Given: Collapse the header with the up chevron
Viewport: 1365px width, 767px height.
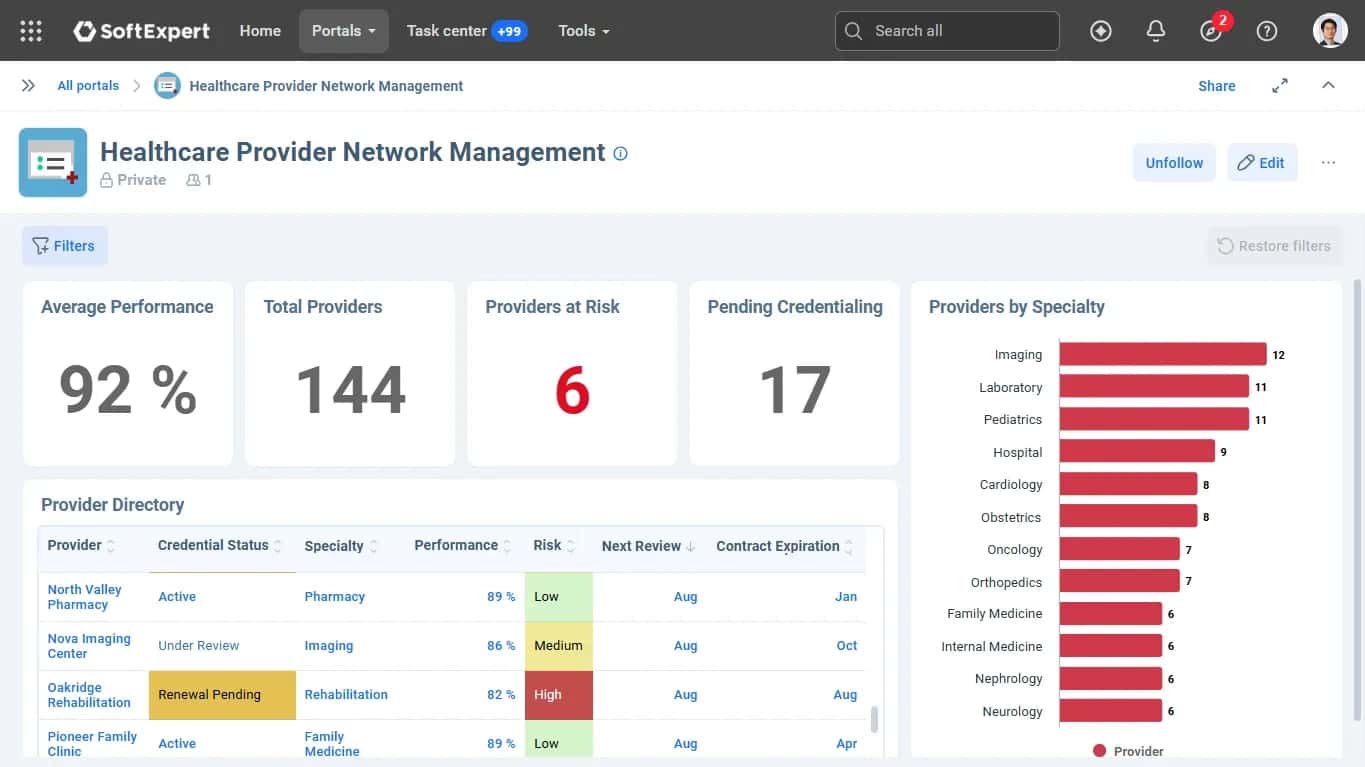Looking at the screenshot, I should tap(1328, 86).
